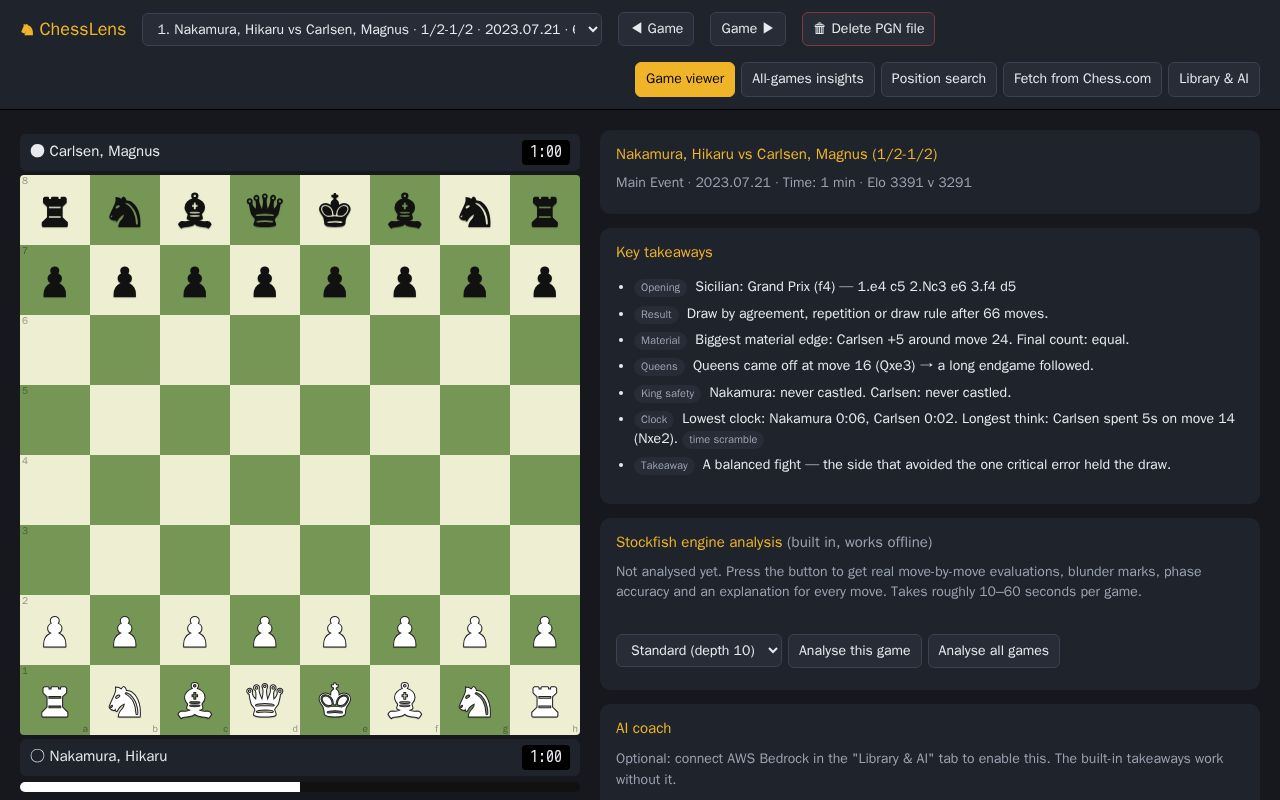Screen dimensions: 1280x800
Task: Open the All-games insights tab
Action: (x=808, y=79)
